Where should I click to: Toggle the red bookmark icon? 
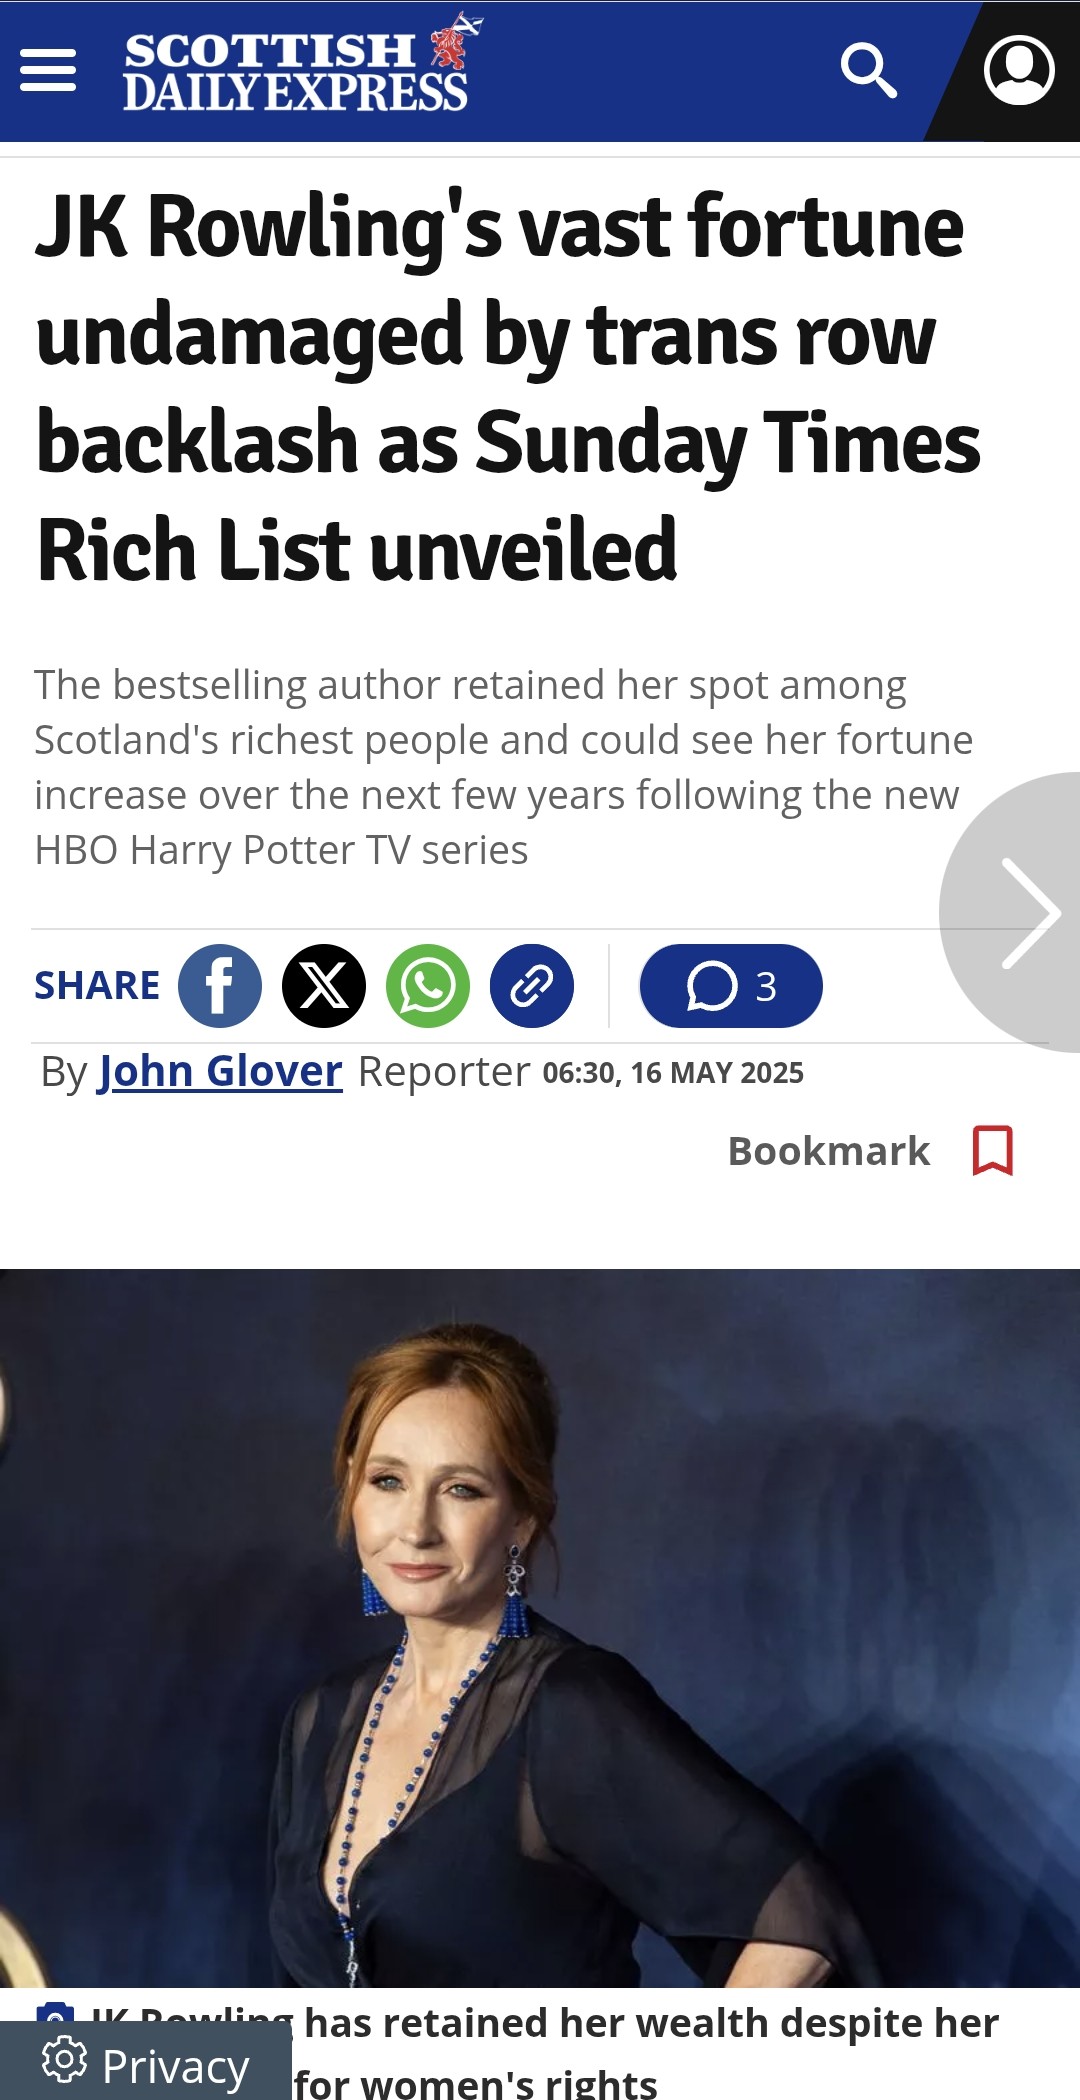[x=993, y=1151]
